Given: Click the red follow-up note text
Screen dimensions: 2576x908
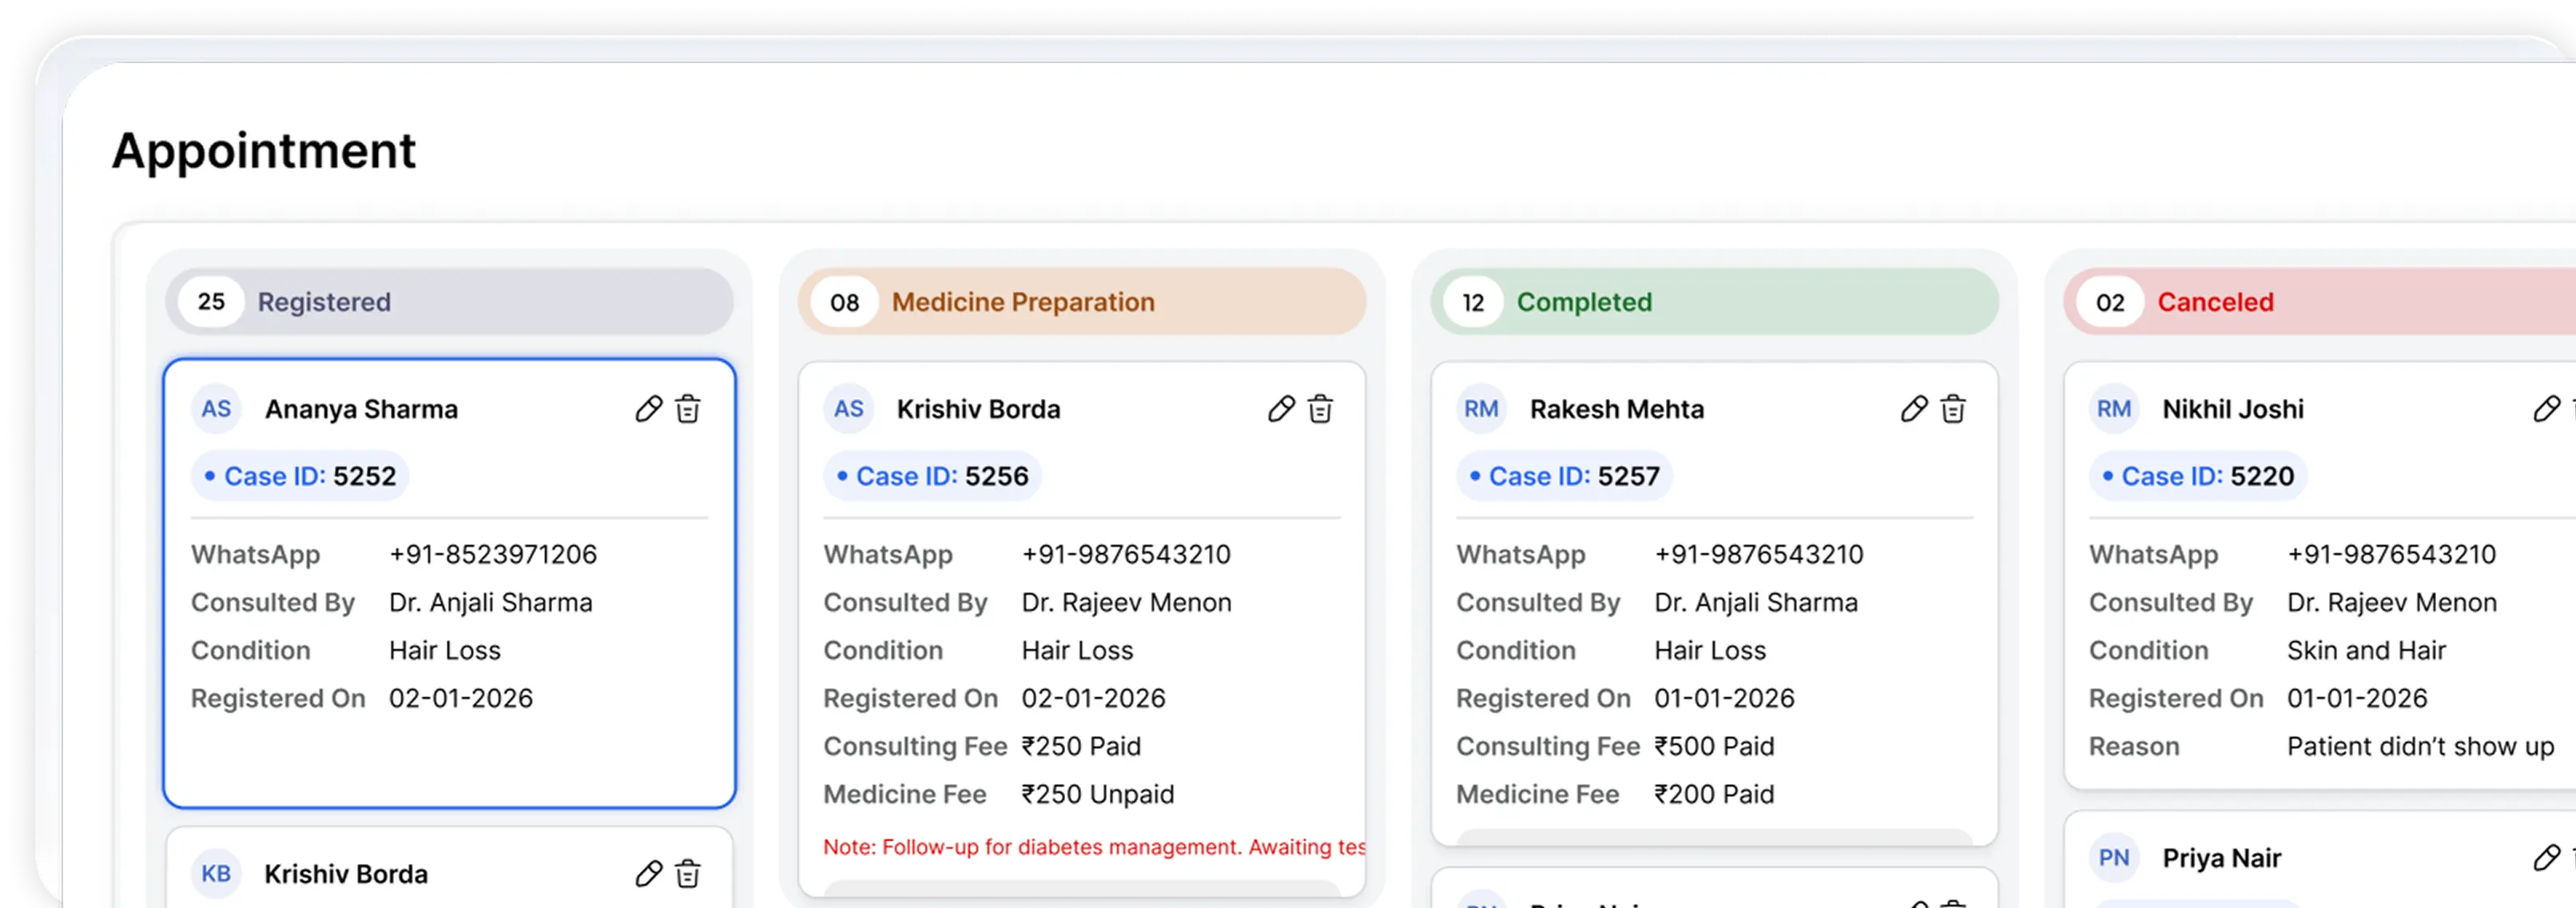Looking at the screenshot, I should [x=1093, y=847].
